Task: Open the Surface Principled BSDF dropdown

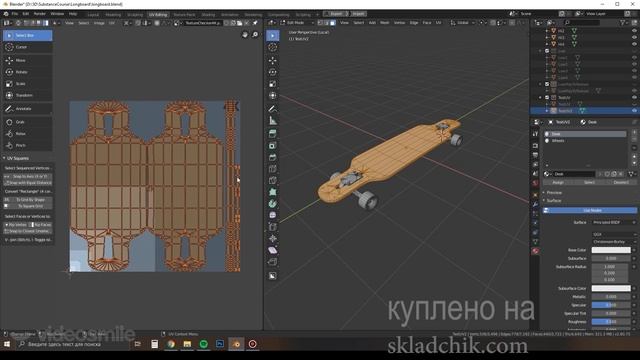Action: click(614, 222)
